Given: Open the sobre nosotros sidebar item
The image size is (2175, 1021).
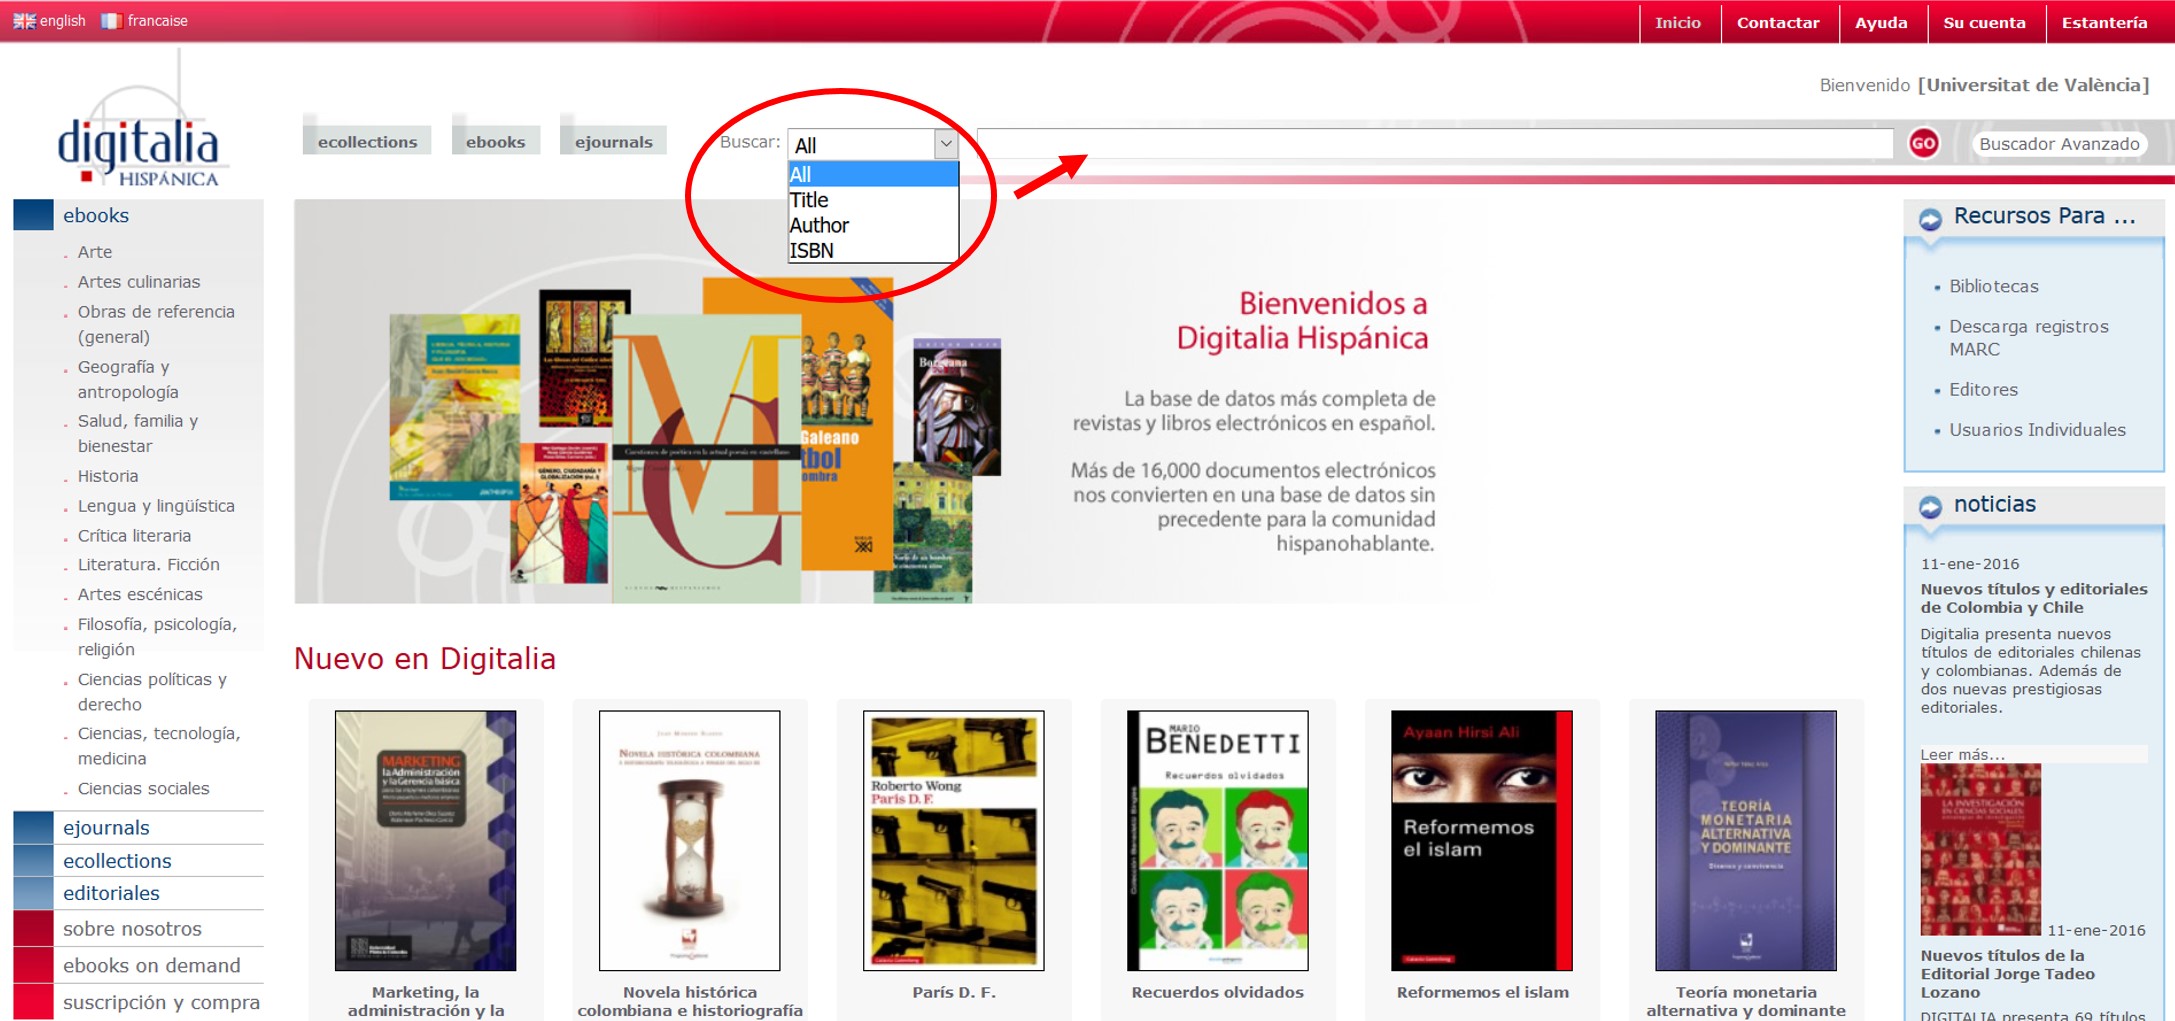Looking at the screenshot, I should [x=132, y=929].
